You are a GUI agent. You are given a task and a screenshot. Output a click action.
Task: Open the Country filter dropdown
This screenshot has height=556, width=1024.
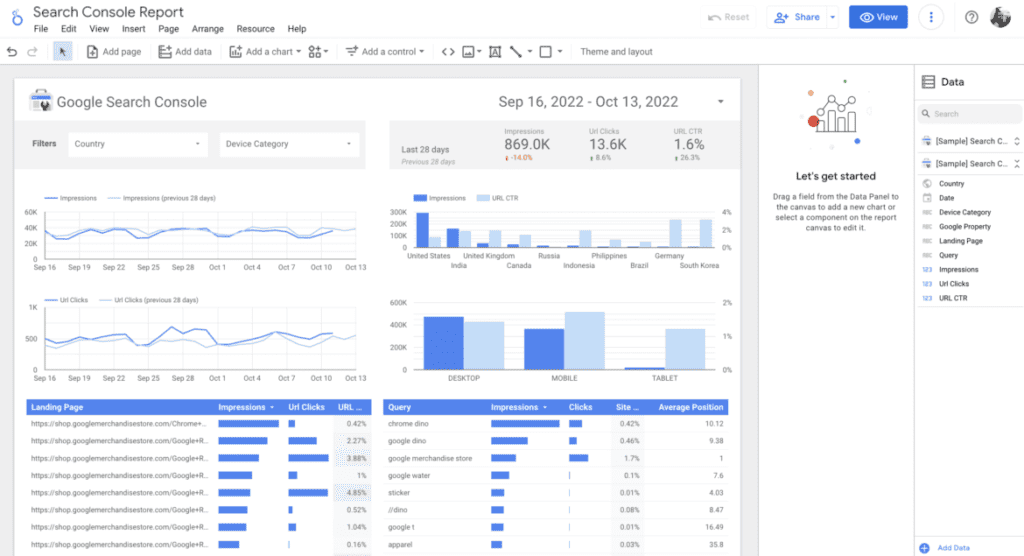point(138,144)
